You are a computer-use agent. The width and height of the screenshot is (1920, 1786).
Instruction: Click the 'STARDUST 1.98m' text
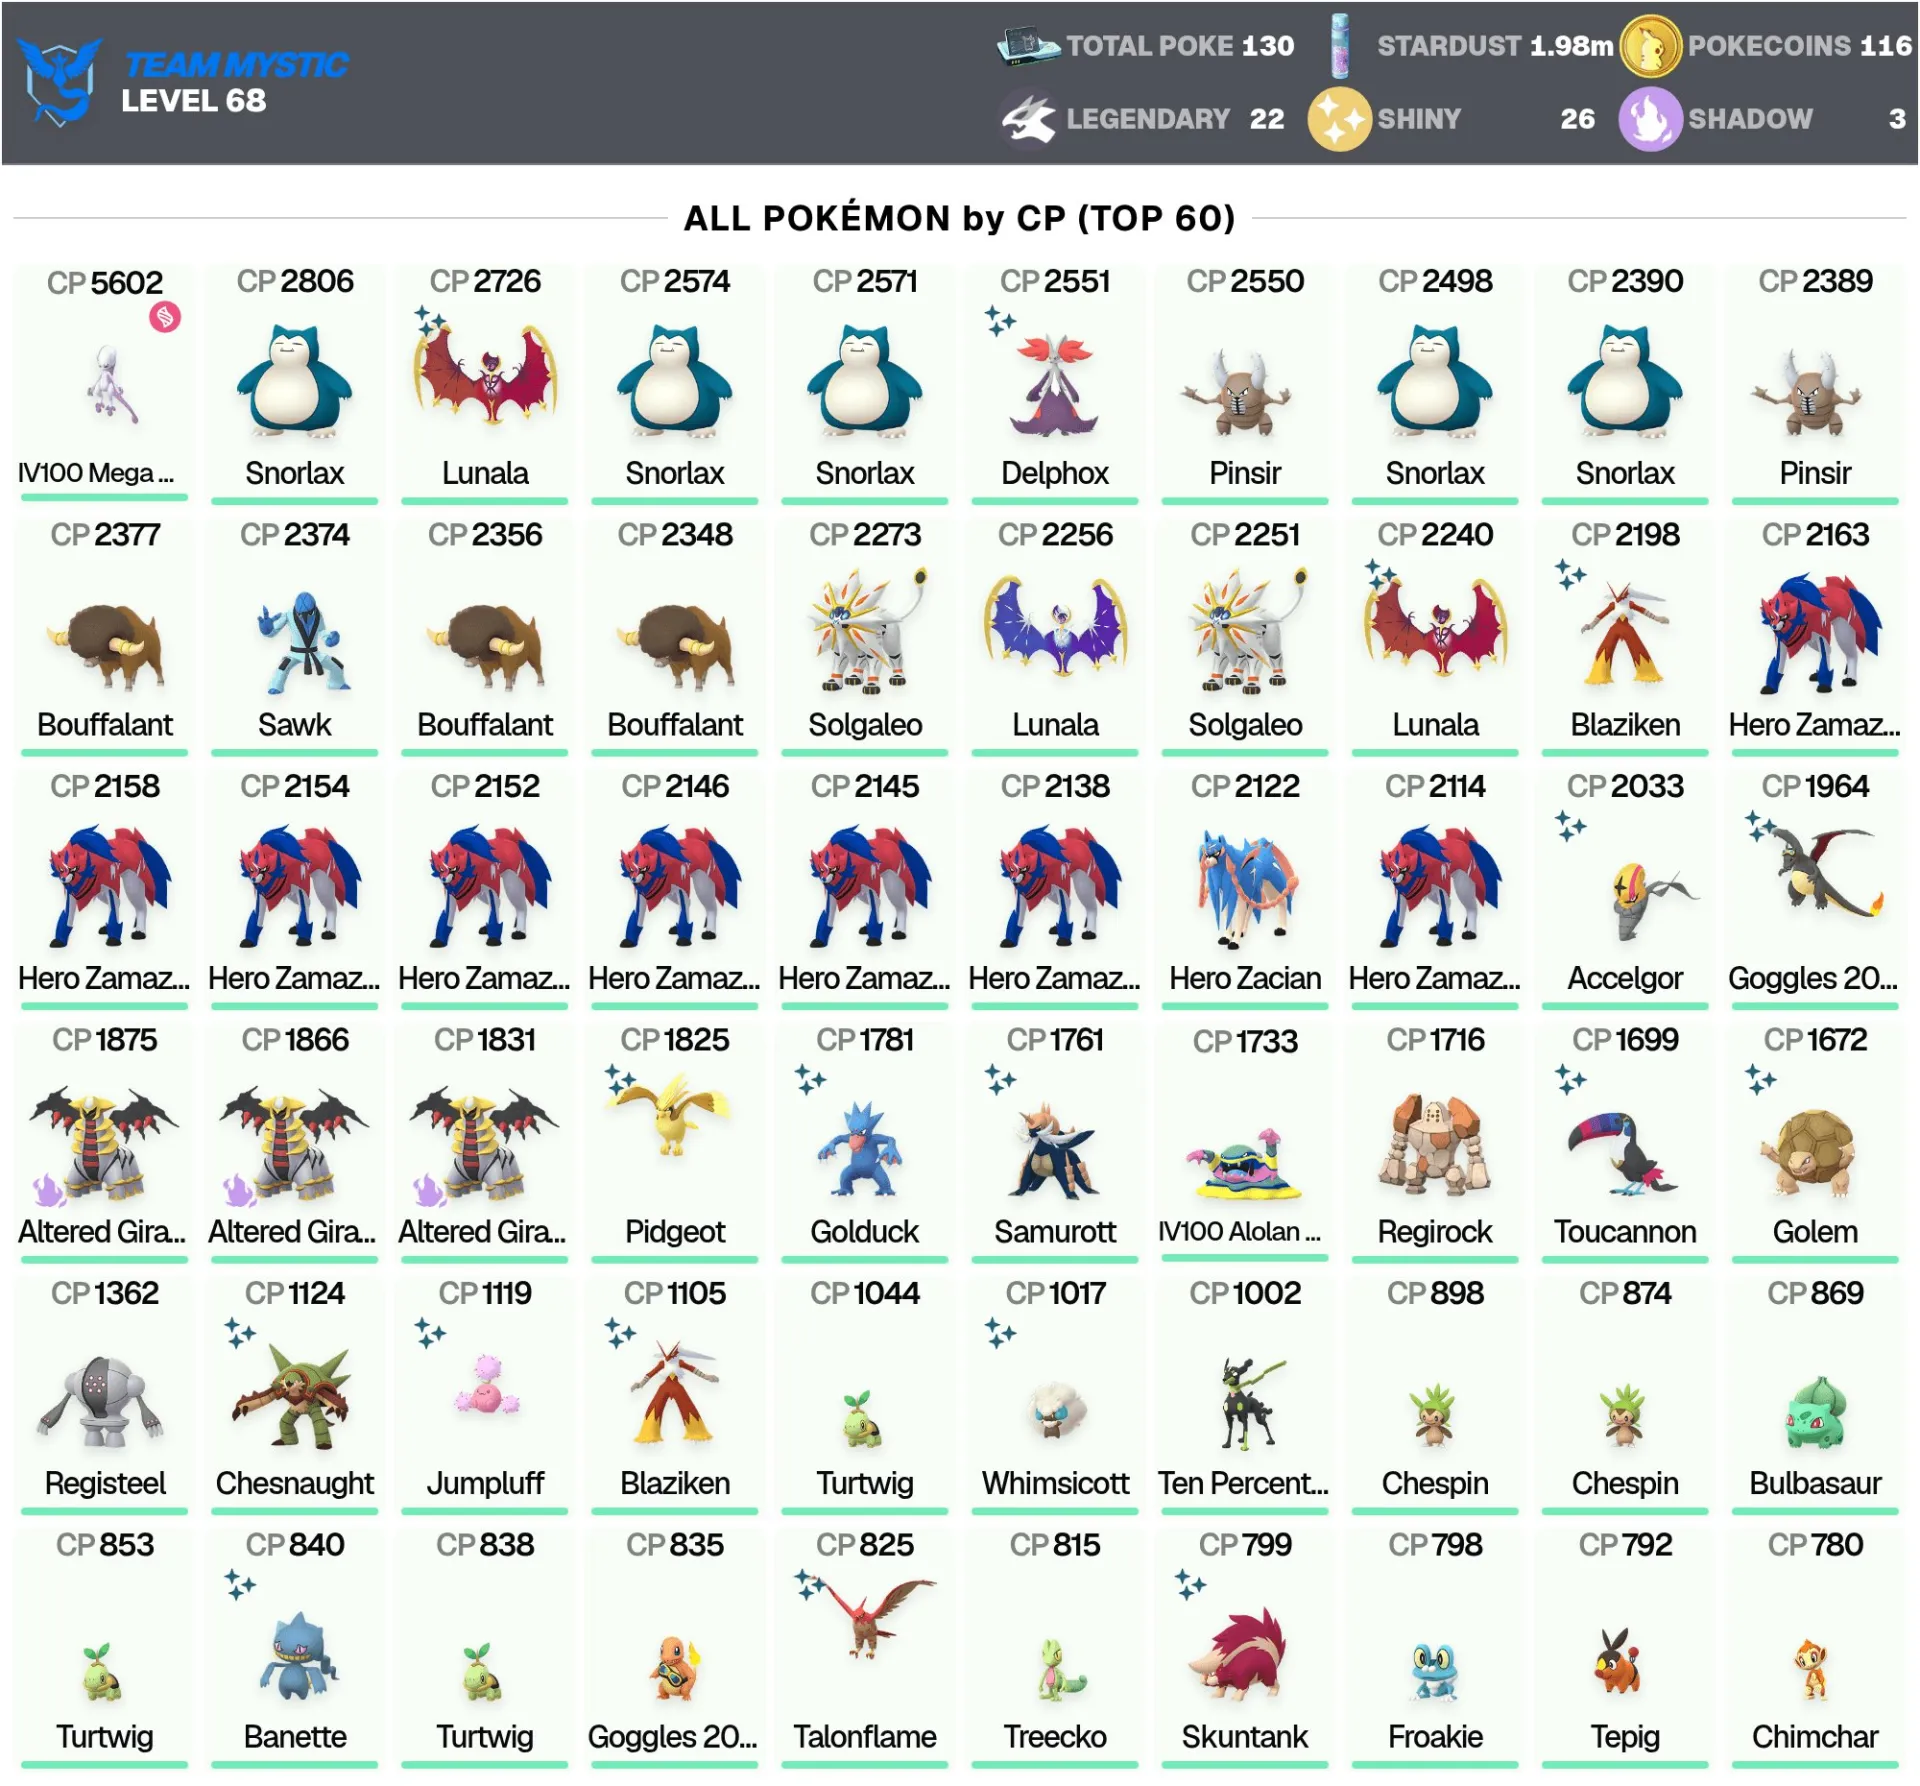1495,46
